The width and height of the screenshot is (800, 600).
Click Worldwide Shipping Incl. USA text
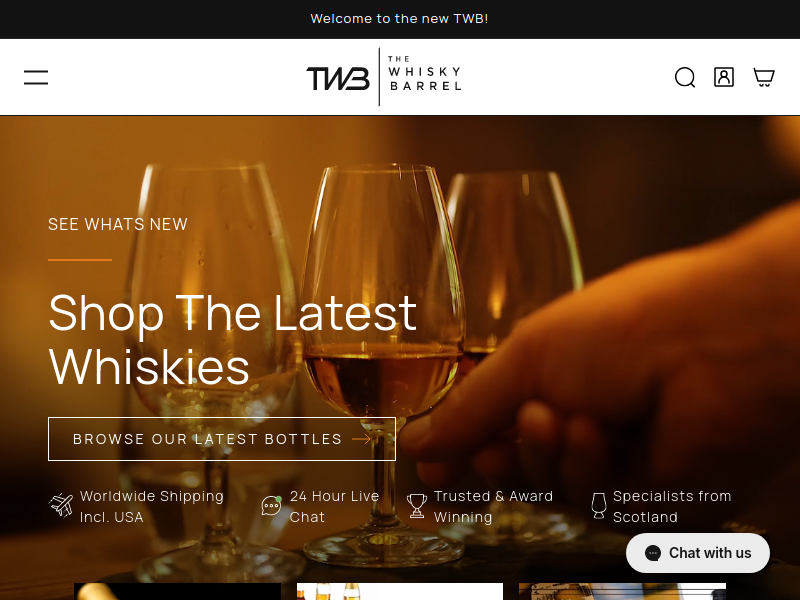152,507
